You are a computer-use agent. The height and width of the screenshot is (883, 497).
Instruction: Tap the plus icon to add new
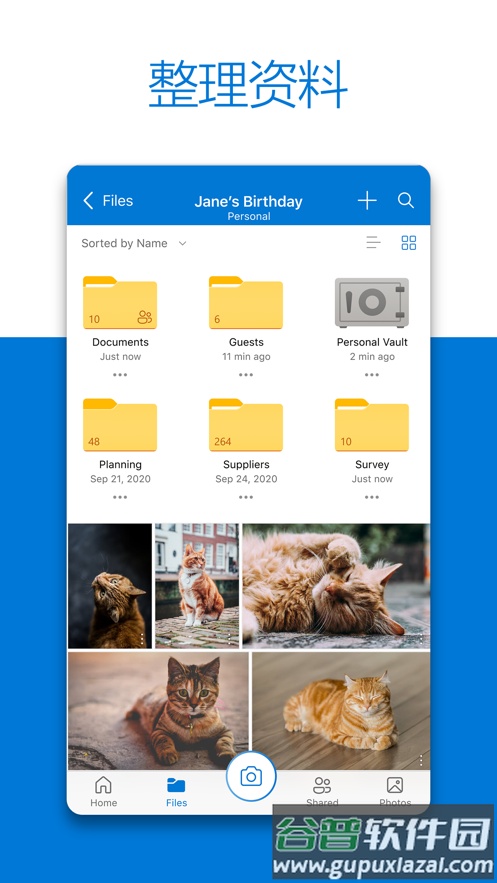(367, 200)
